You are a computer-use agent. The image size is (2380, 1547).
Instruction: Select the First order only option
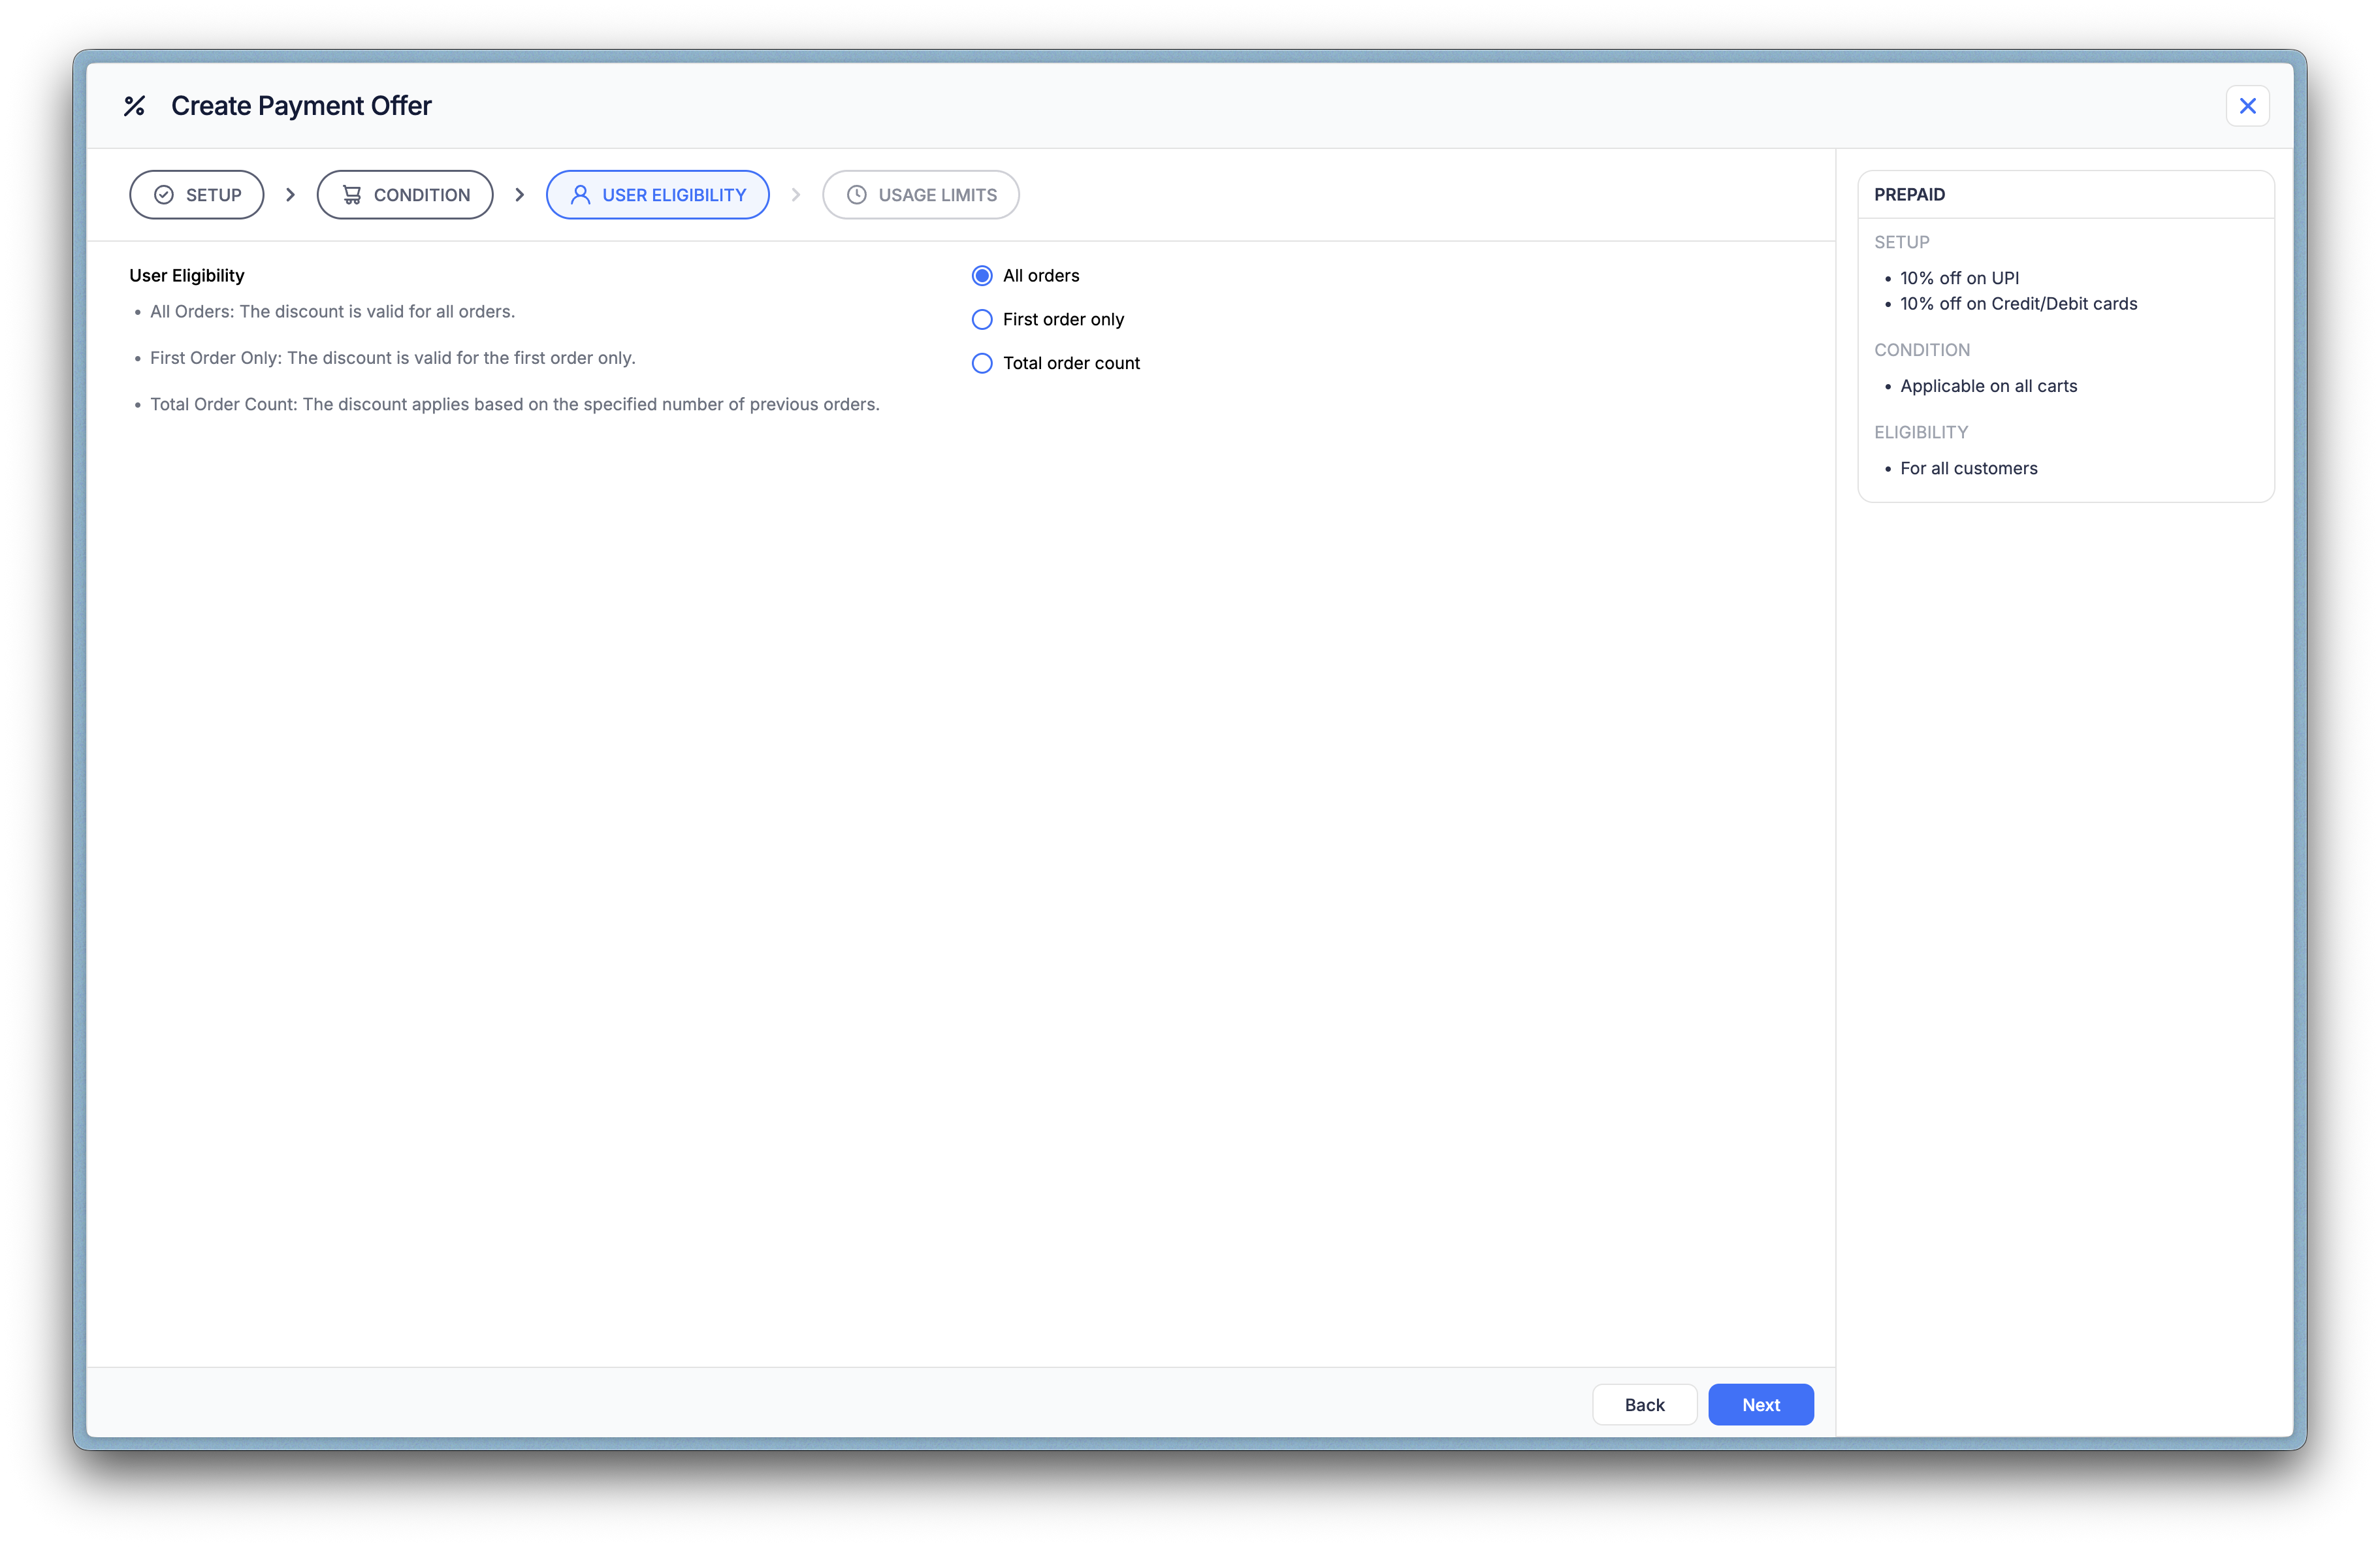point(982,320)
